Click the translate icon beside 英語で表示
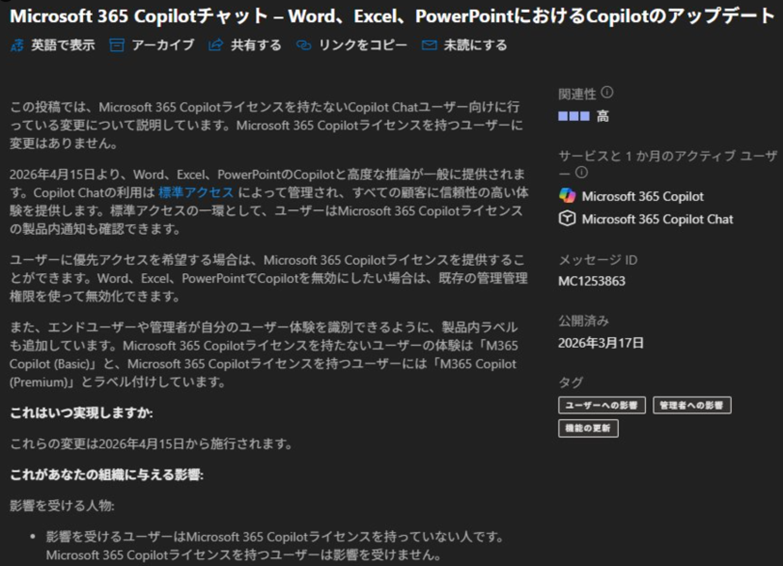Viewport: 783px width, 566px height. 16,45
